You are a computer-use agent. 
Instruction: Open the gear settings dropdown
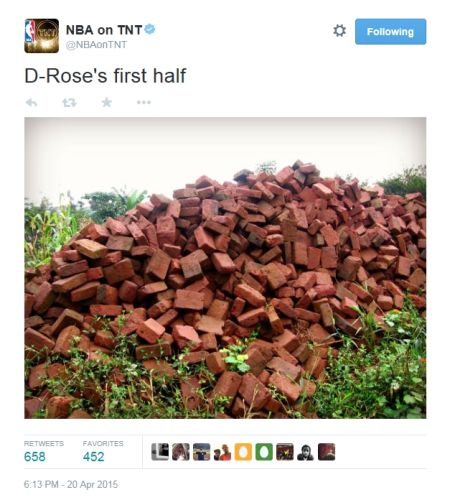(x=339, y=31)
